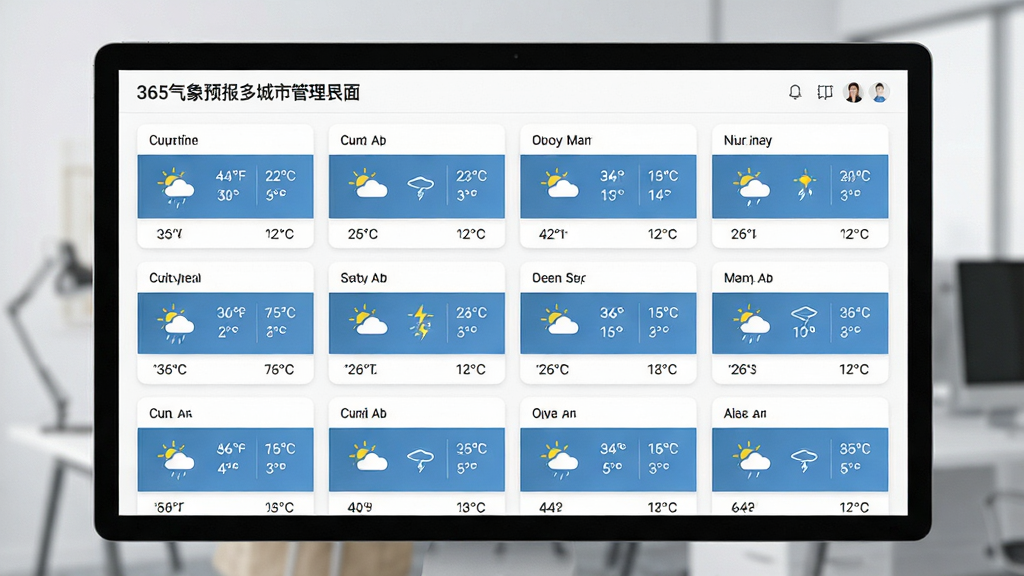Click the rainy sun-cloud icon in the Oiva An card
Viewport: 1024px width, 576px height.
[560, 460]
